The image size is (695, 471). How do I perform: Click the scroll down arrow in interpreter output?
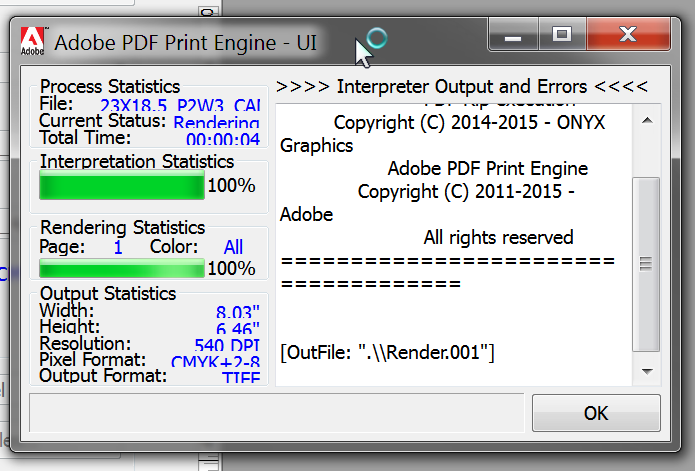(647, 371)
